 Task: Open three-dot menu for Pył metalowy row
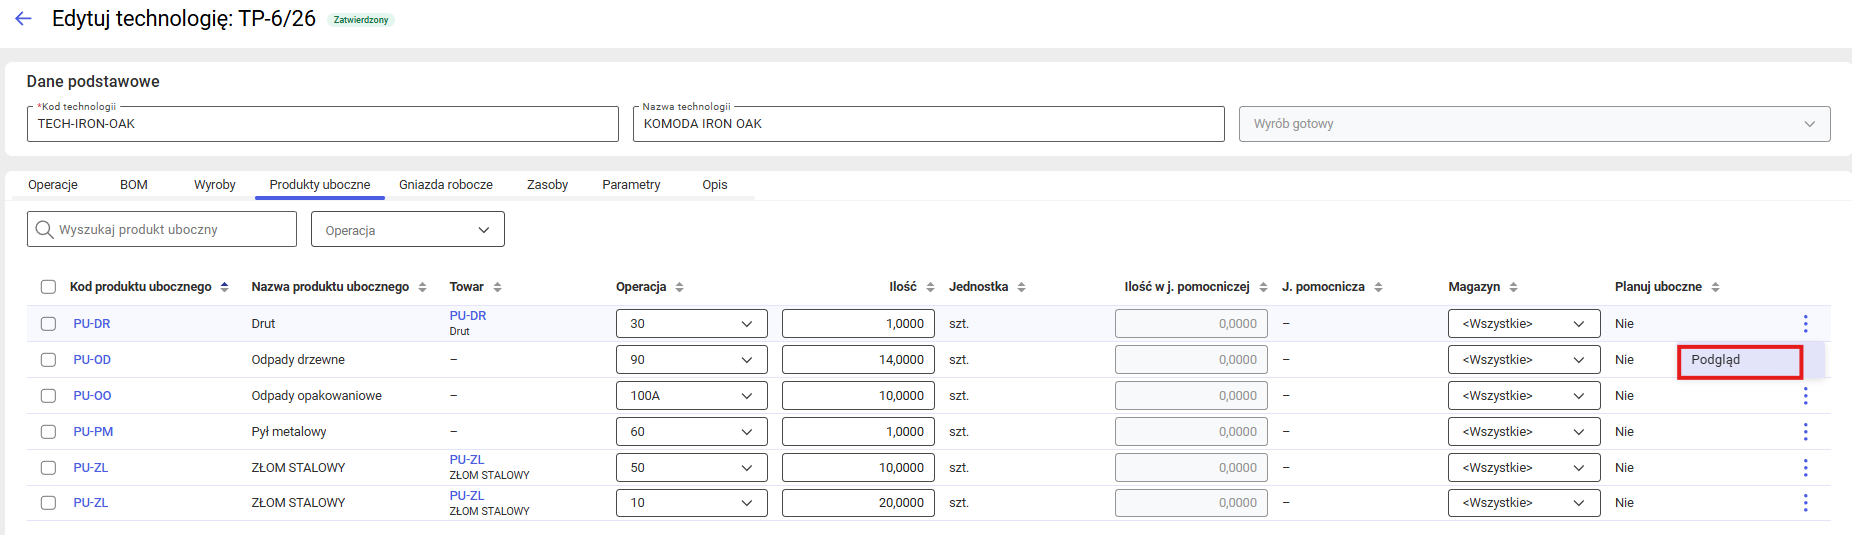point(1805,432)
